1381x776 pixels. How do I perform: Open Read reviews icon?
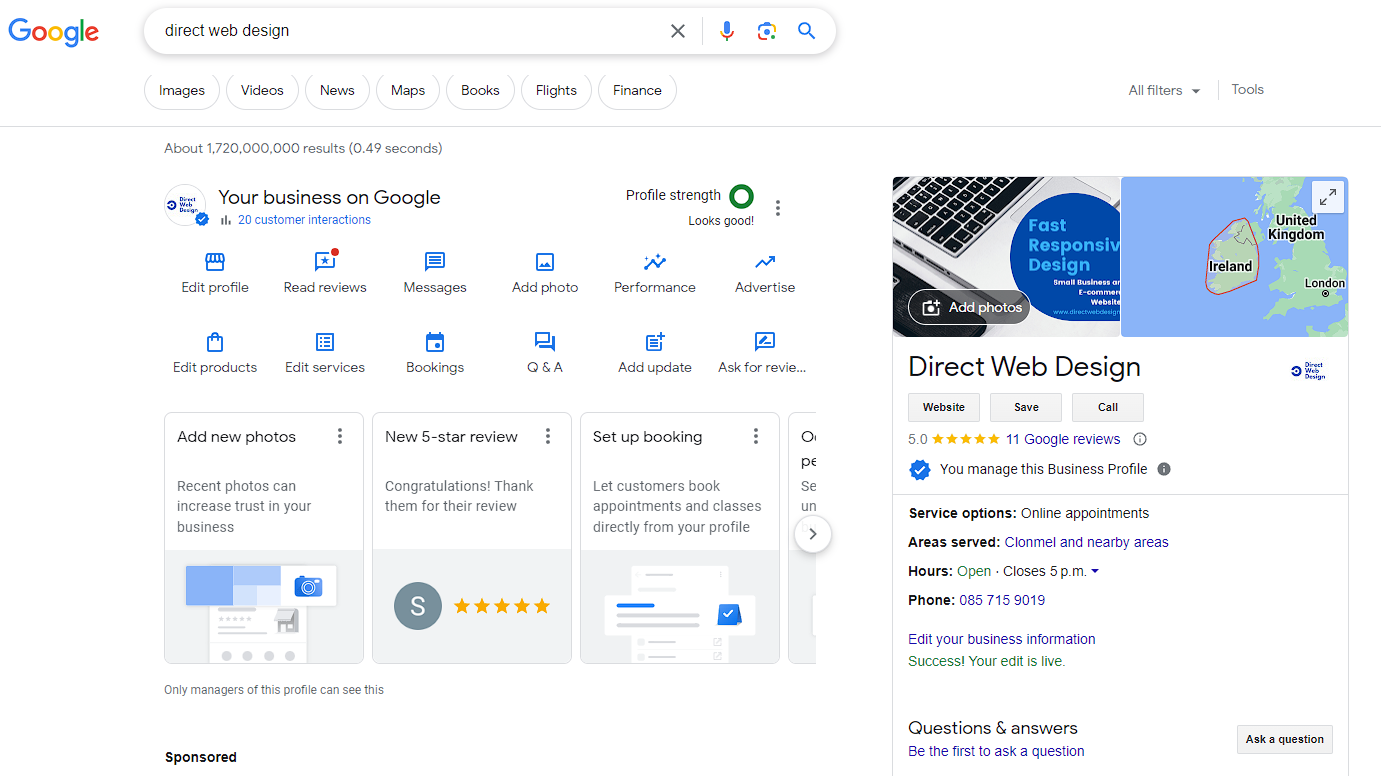tap(325, 262)
